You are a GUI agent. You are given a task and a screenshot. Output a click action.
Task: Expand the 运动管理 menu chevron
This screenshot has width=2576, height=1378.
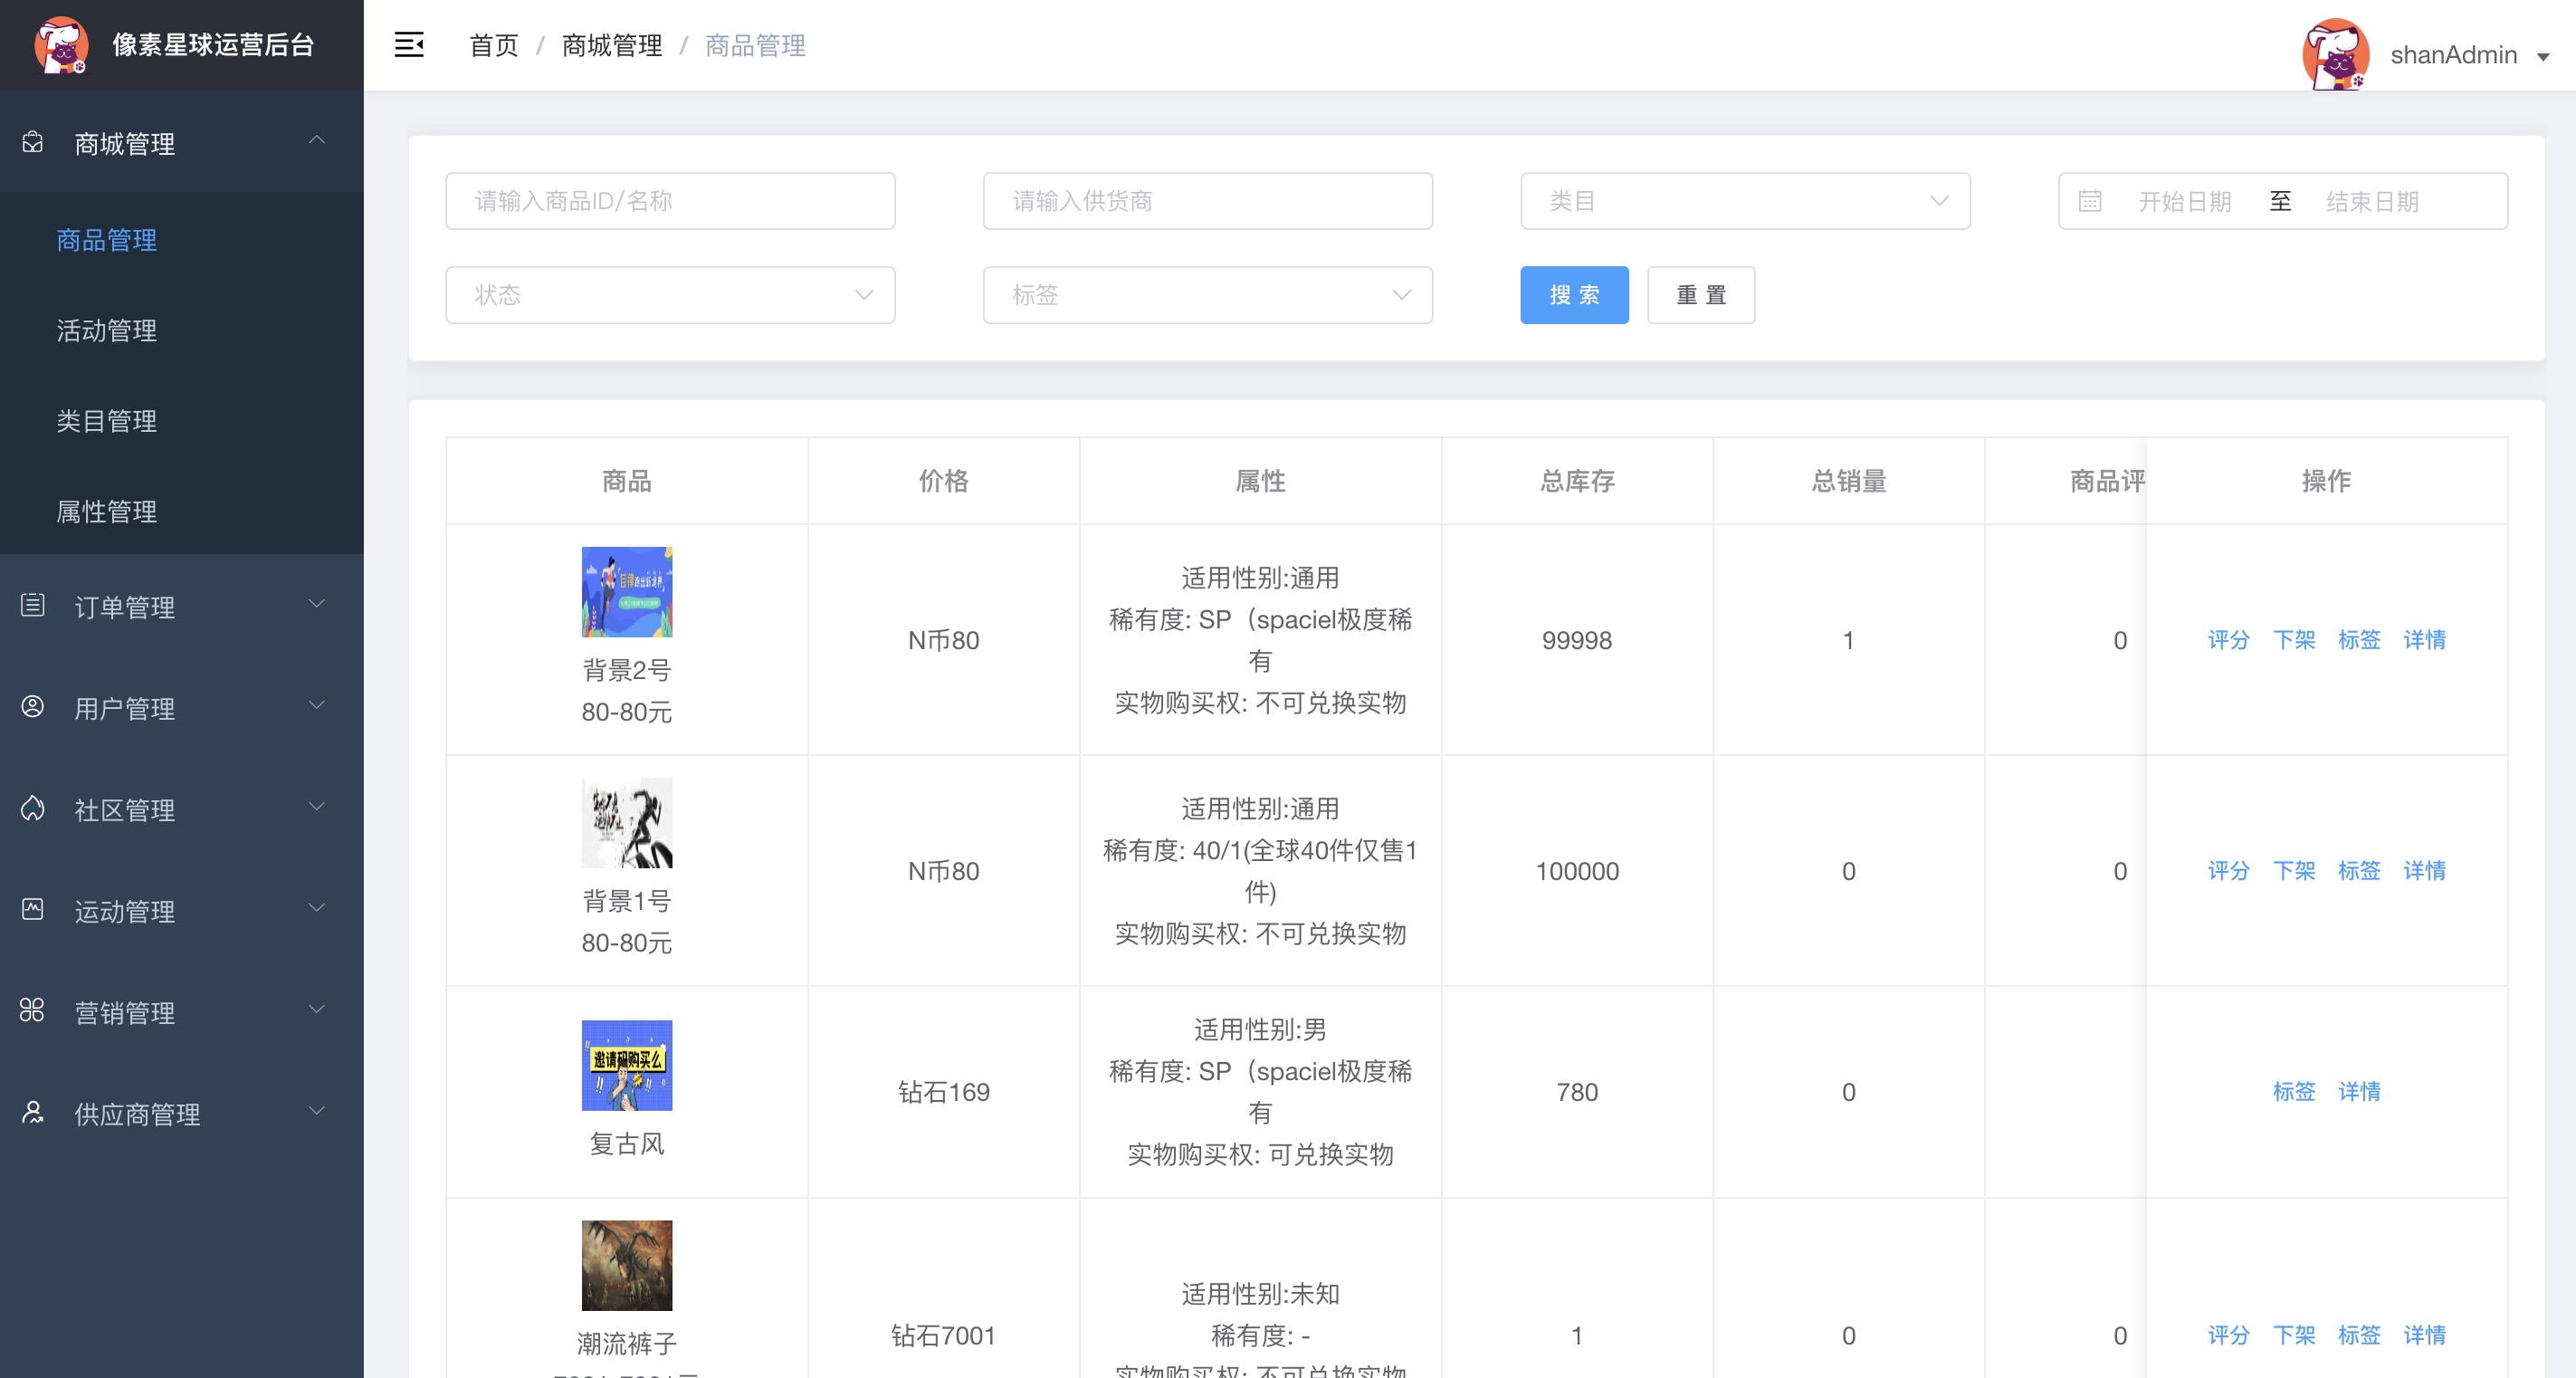(317, 908)
